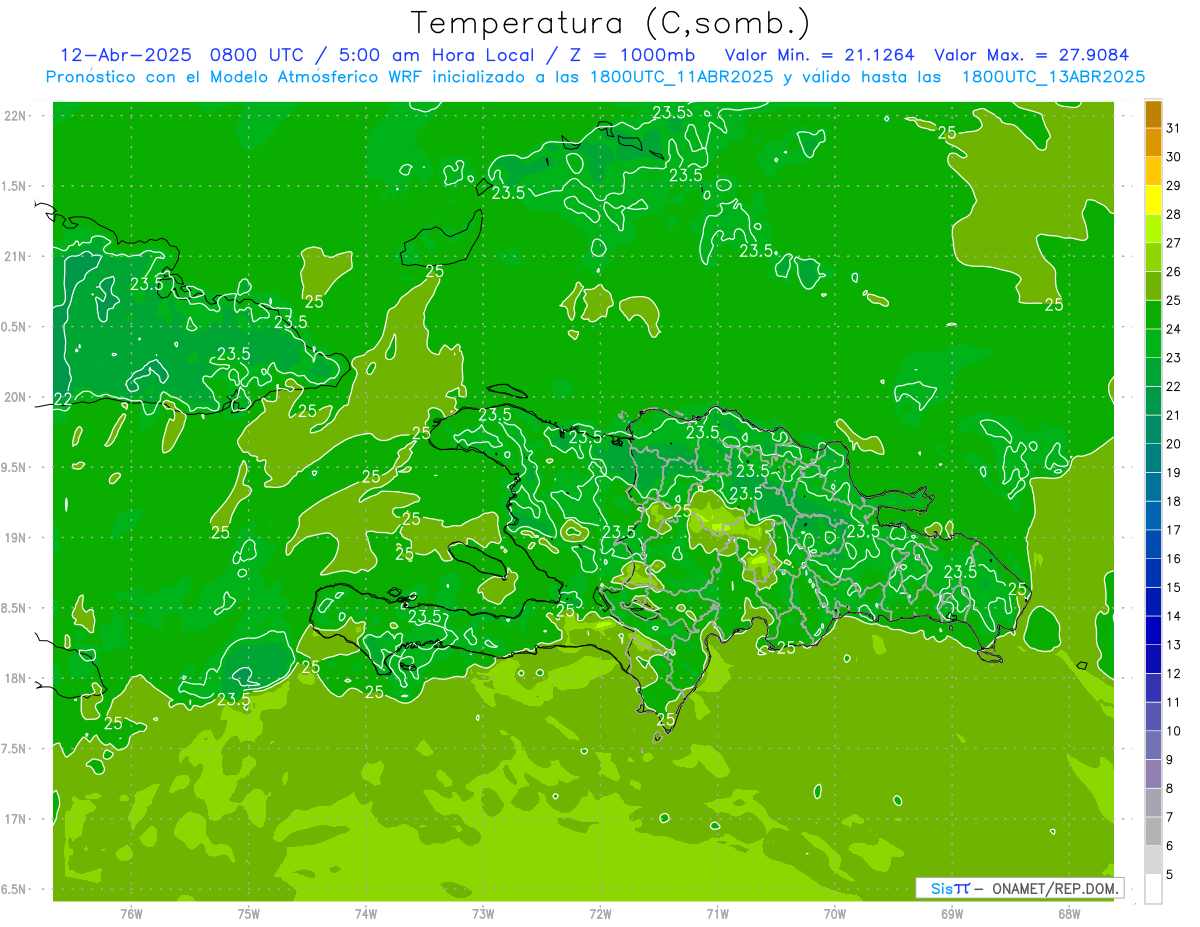This screenshot has height=927, width=1200.
Task: Click legend scale value '15'
Action: tap(1174, 588)
